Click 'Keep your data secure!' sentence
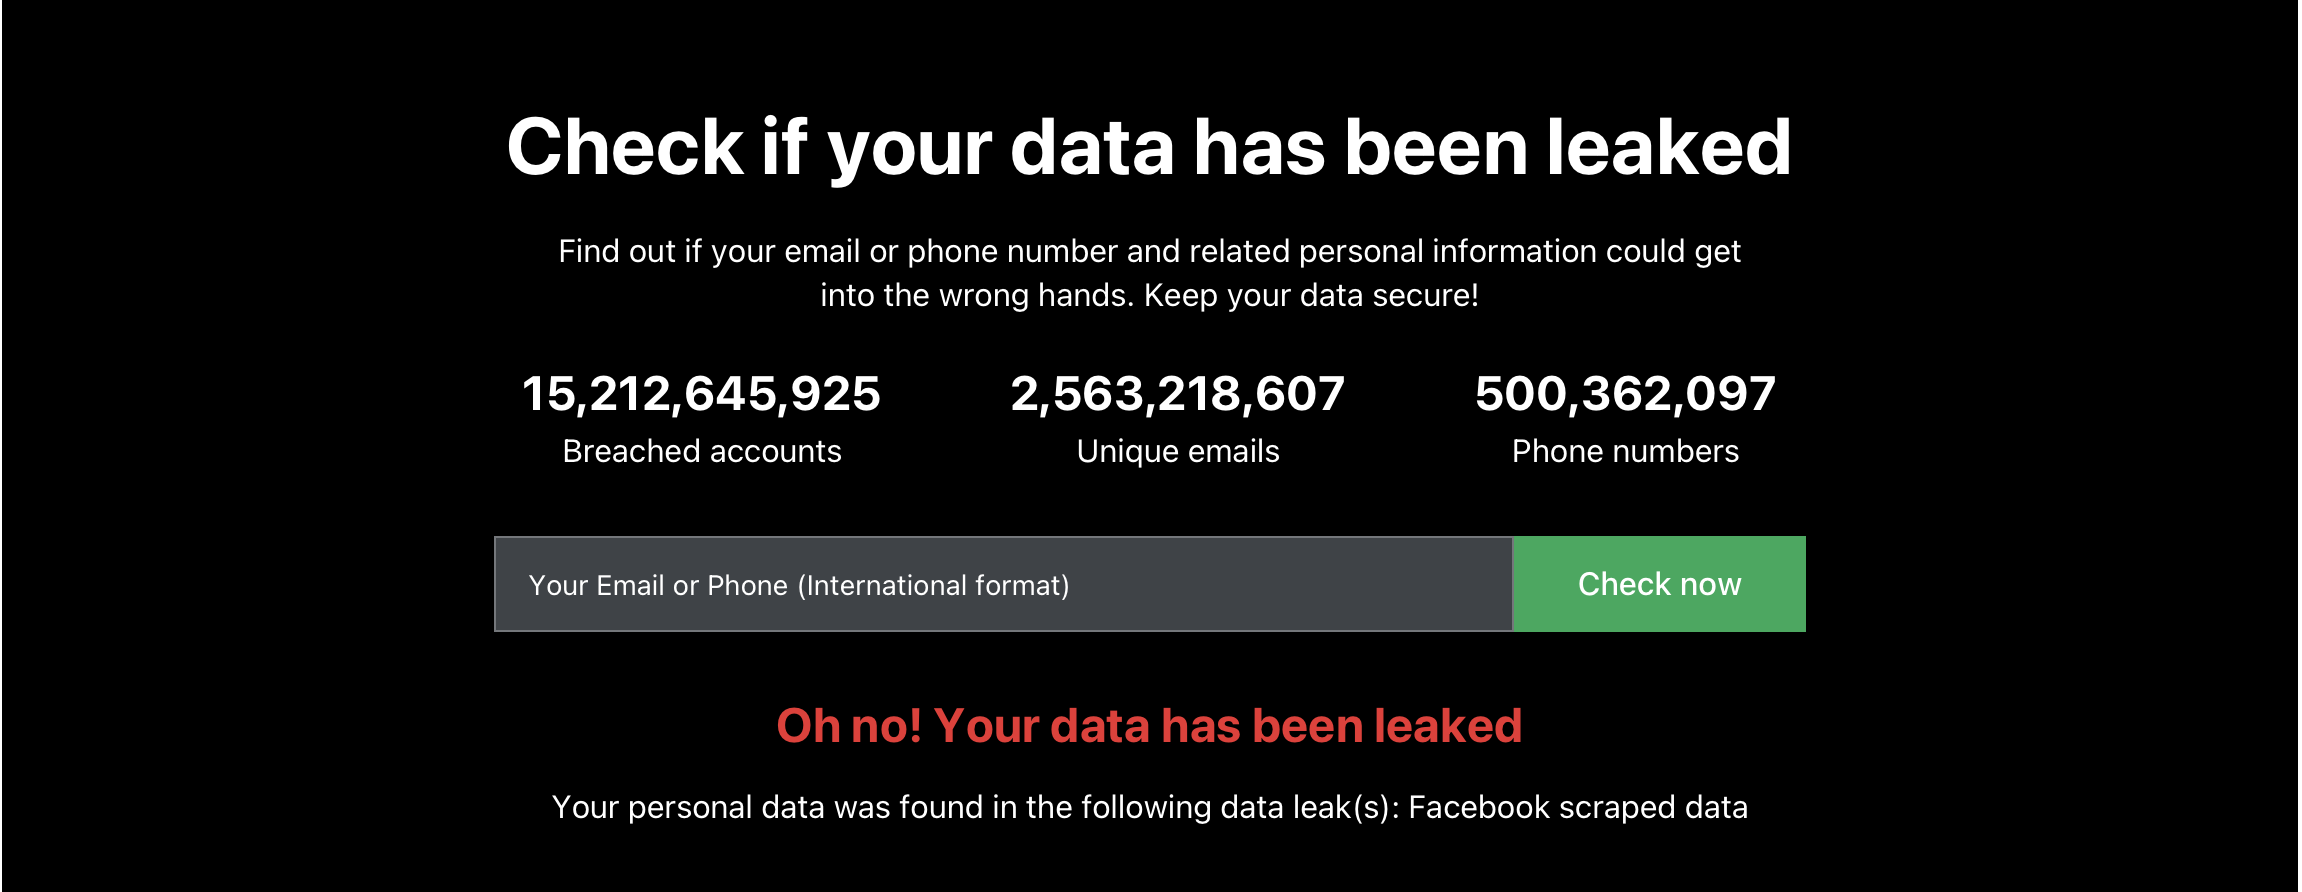Screen dimensions: 2302x892 (1311, 296)
